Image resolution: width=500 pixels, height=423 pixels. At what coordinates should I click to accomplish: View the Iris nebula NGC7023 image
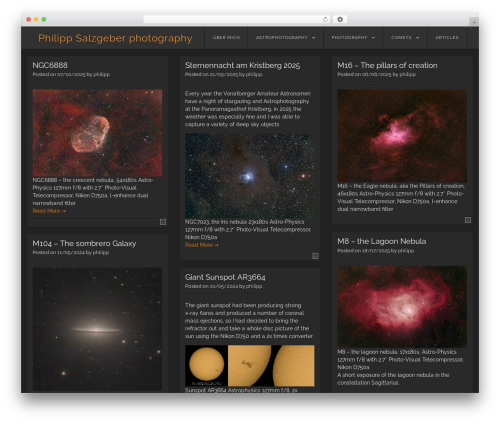[x=250, y=176]
